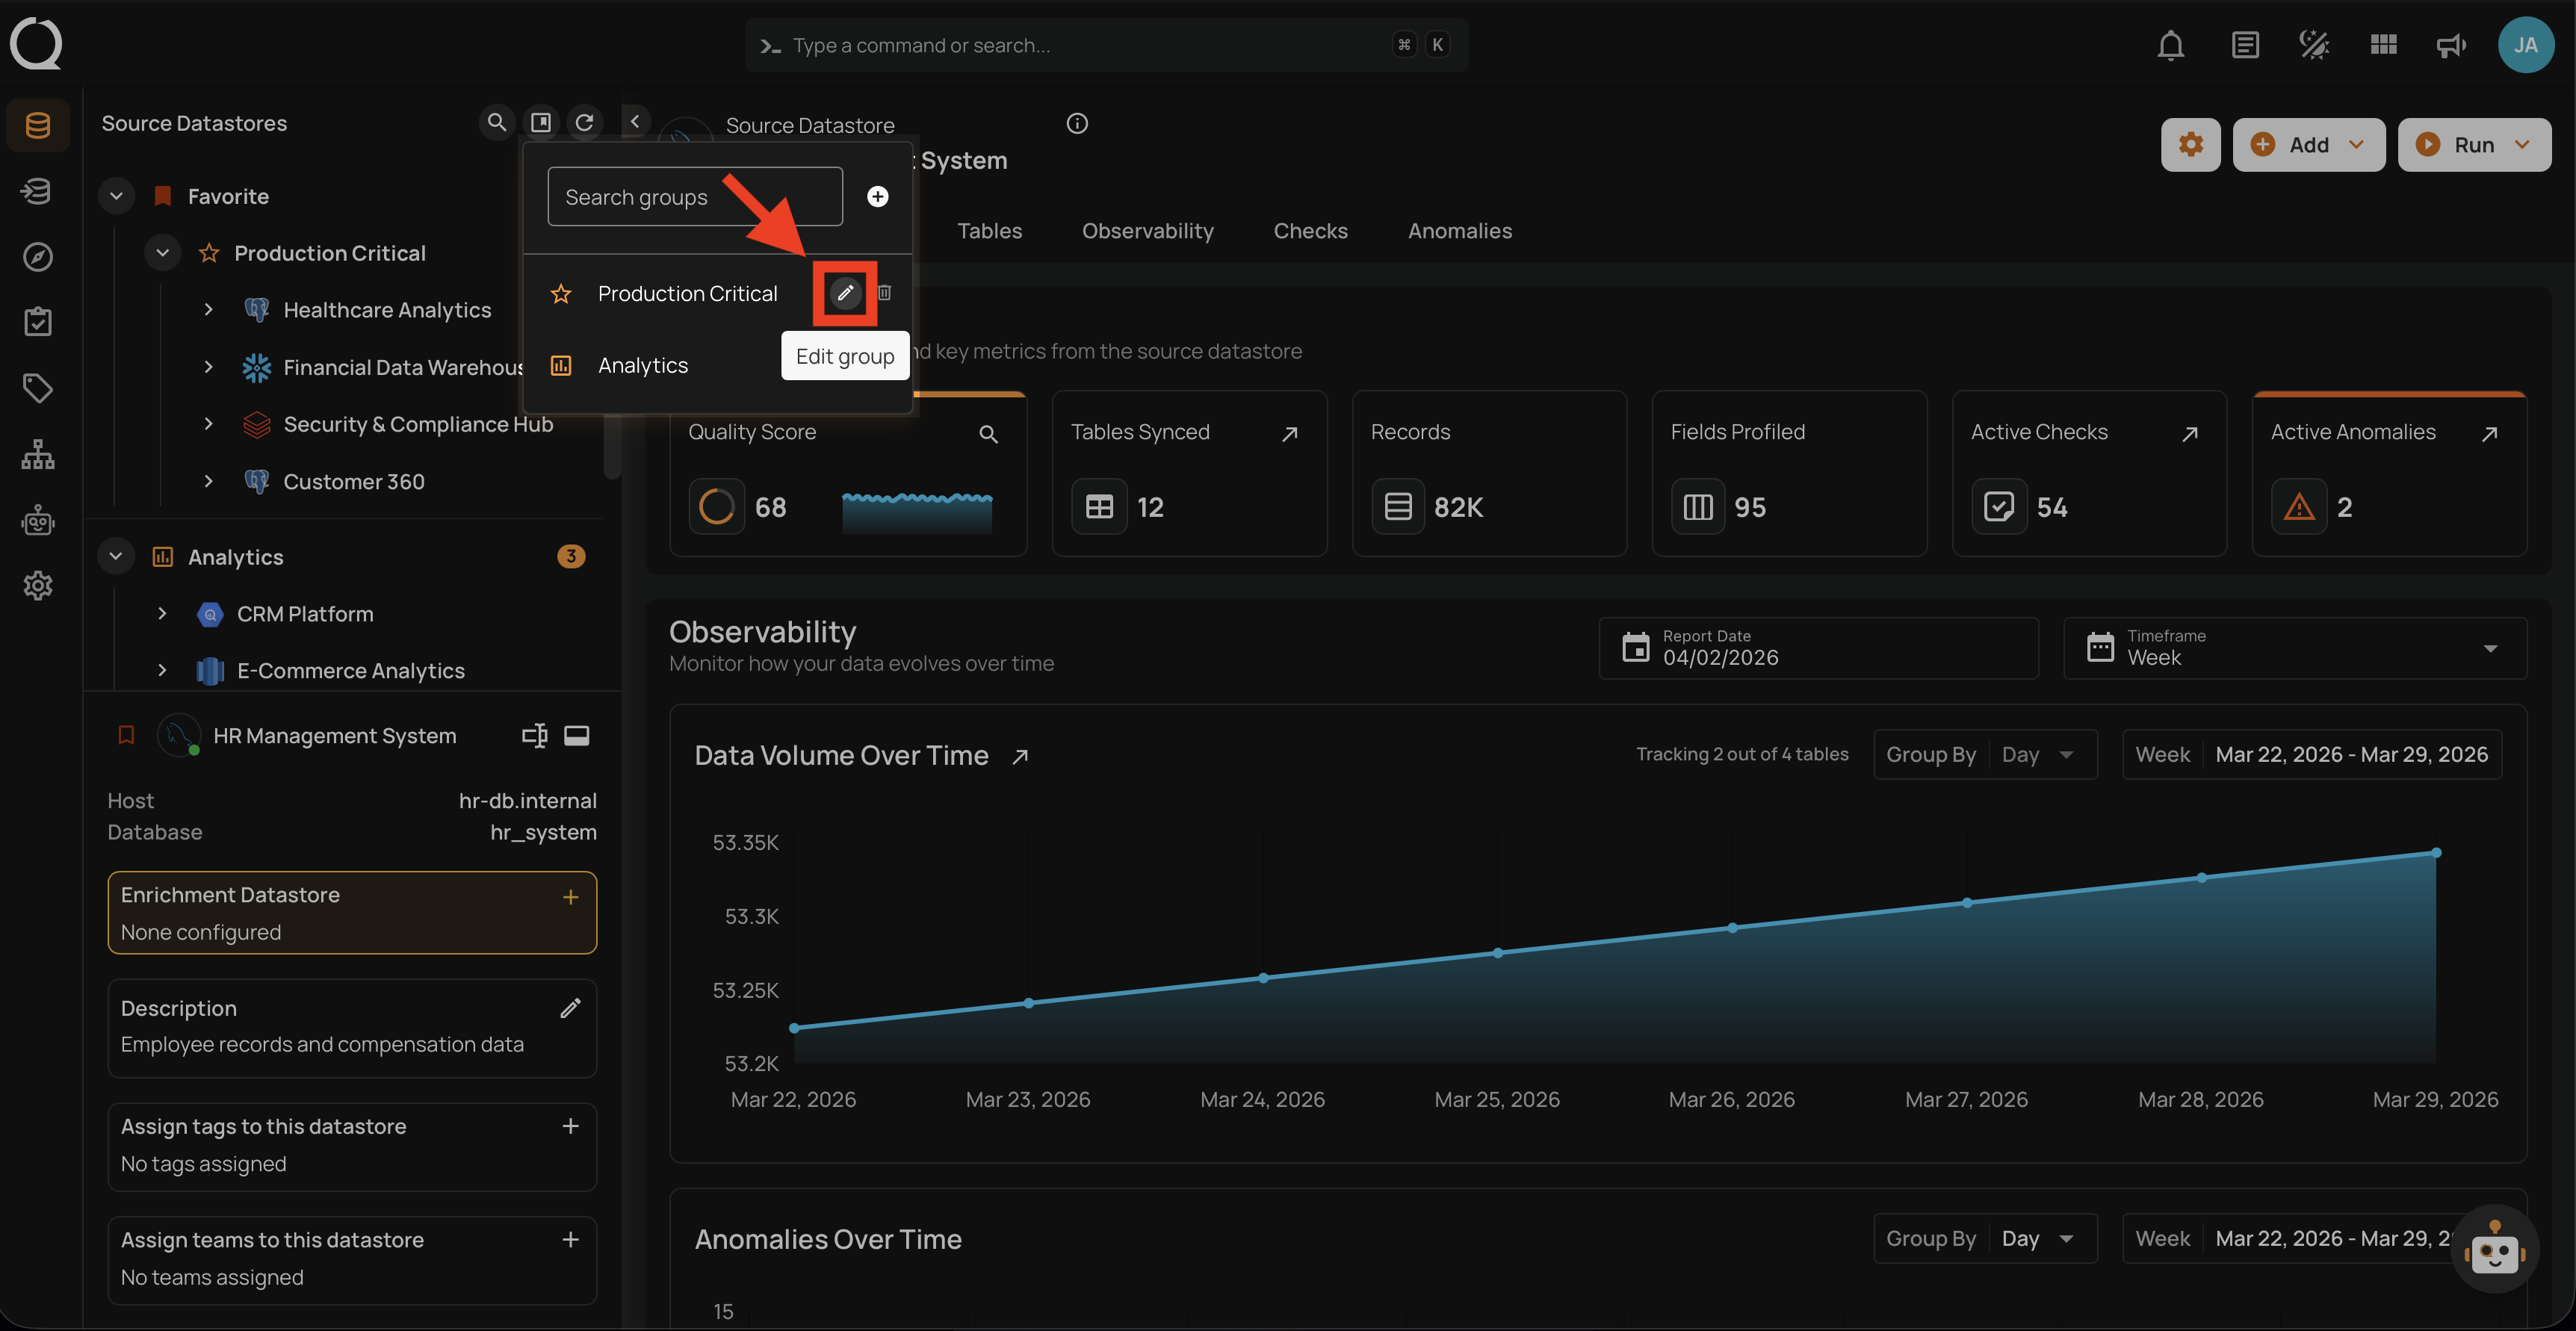Click the add new group plus icon
The image size is (2576, 1331).
coord(877,196)
